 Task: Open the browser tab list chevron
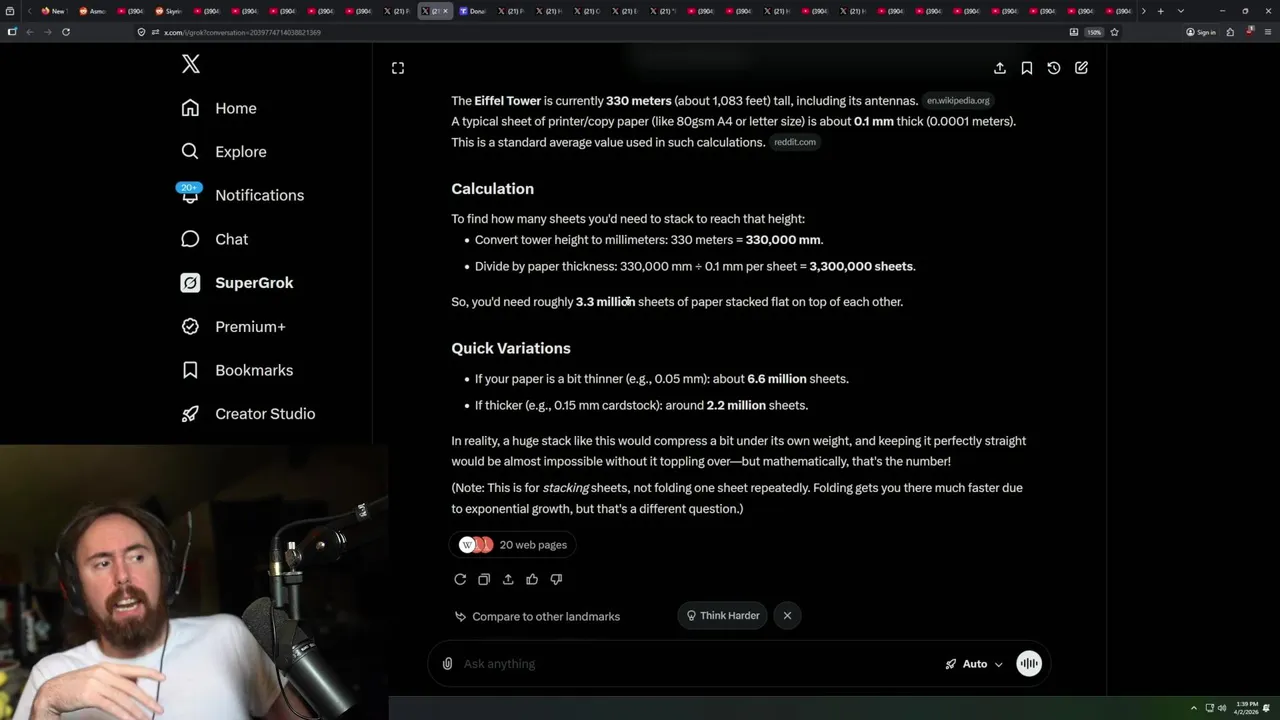pyautogui.click(x=1180, y=11)
